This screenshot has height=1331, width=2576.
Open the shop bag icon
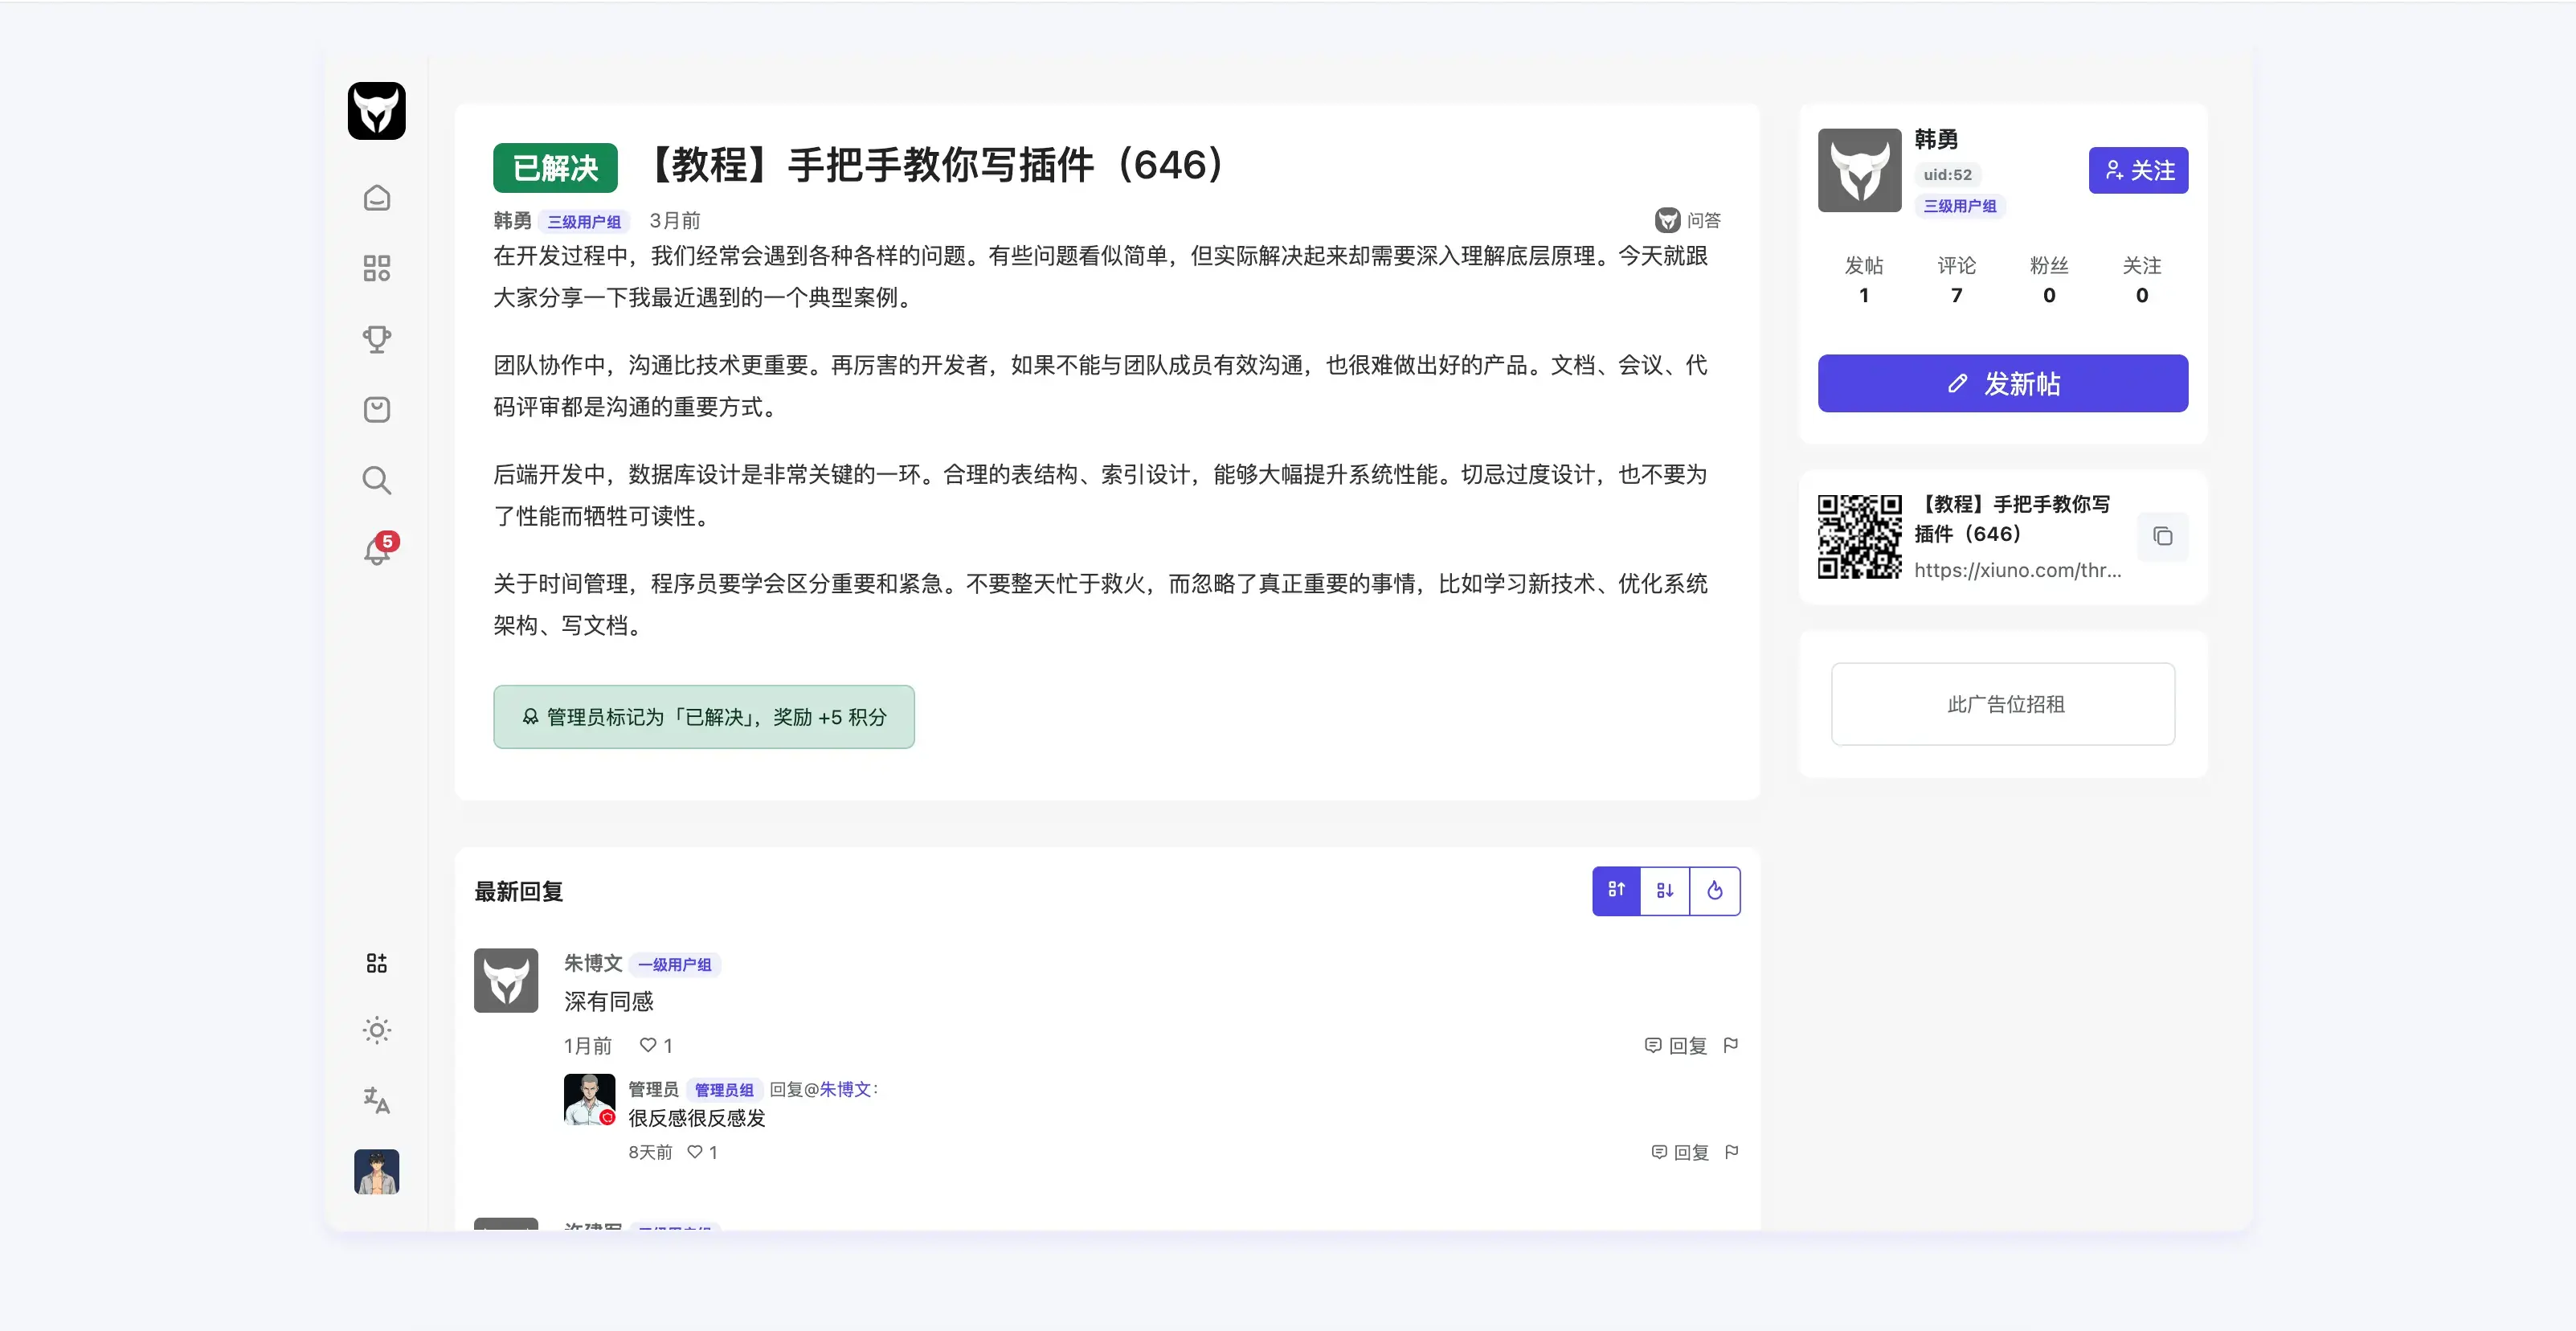tap(376, 409)
